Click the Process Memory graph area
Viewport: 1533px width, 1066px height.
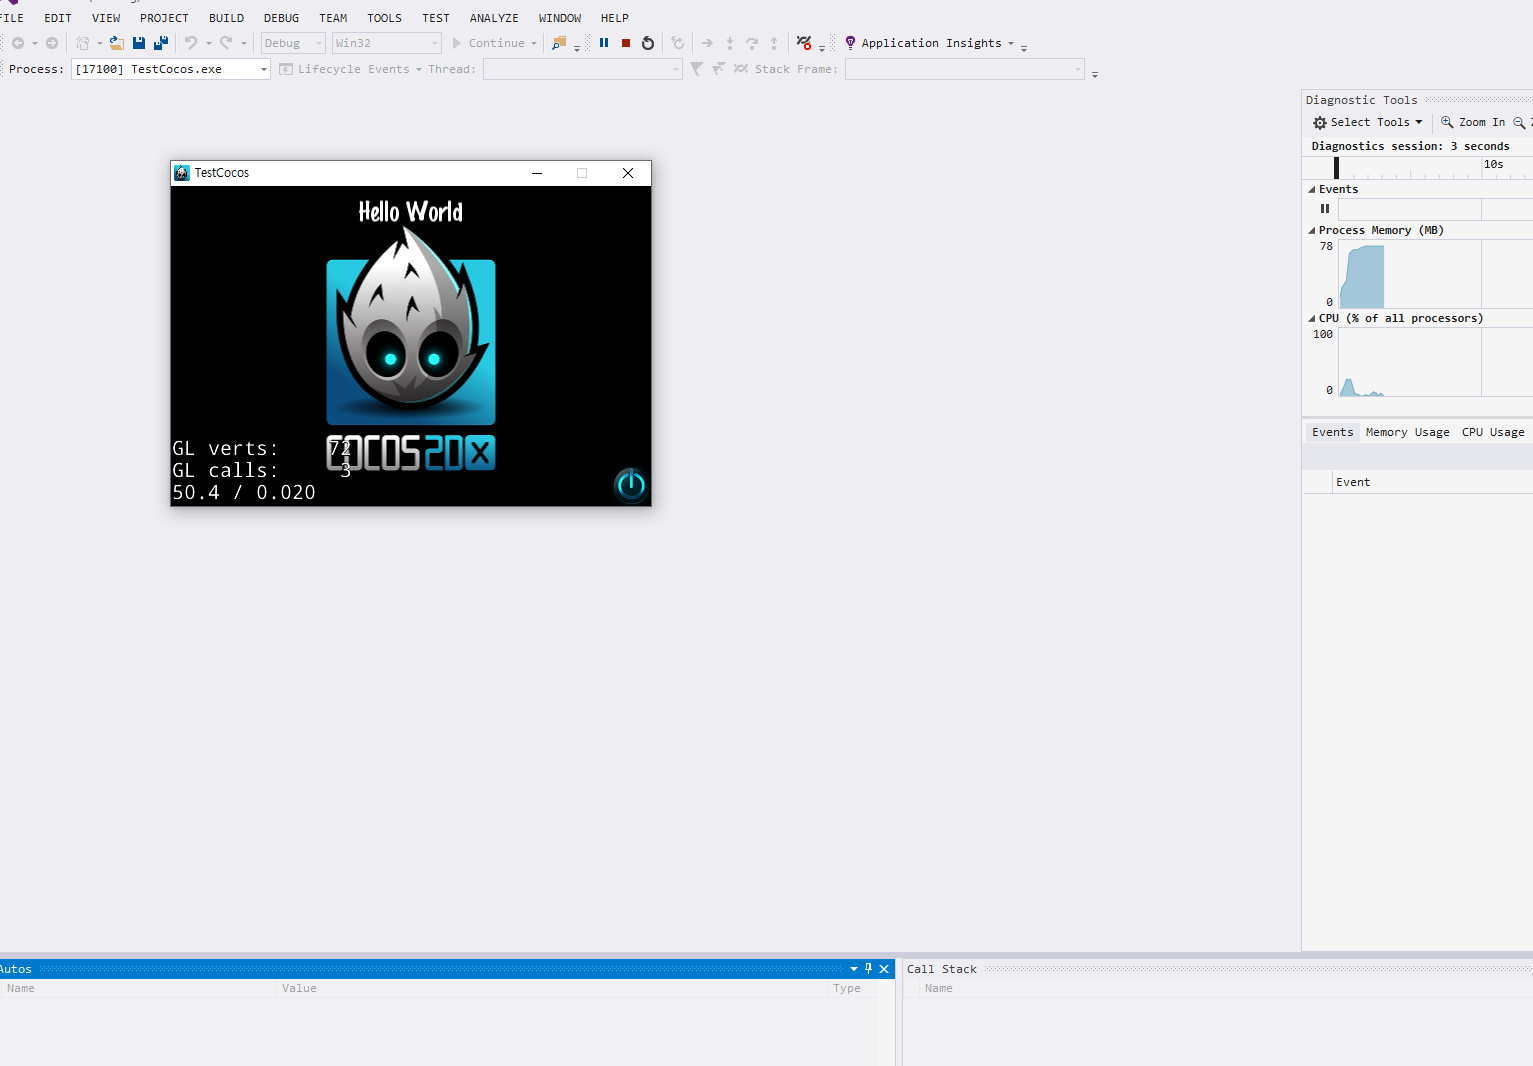(1435, 275)
